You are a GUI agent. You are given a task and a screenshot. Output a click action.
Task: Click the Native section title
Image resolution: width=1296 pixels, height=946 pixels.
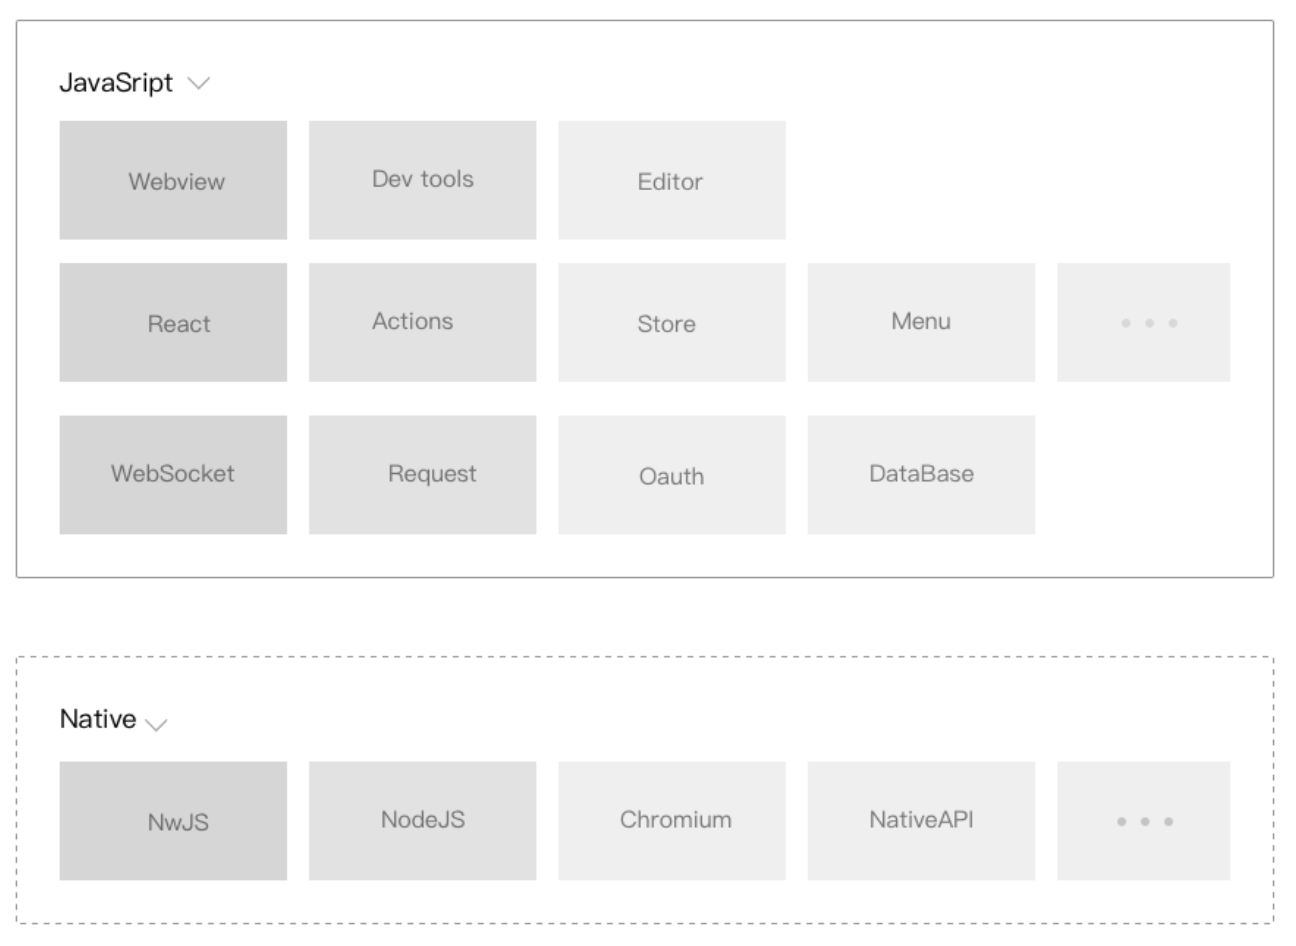point(98,719)
